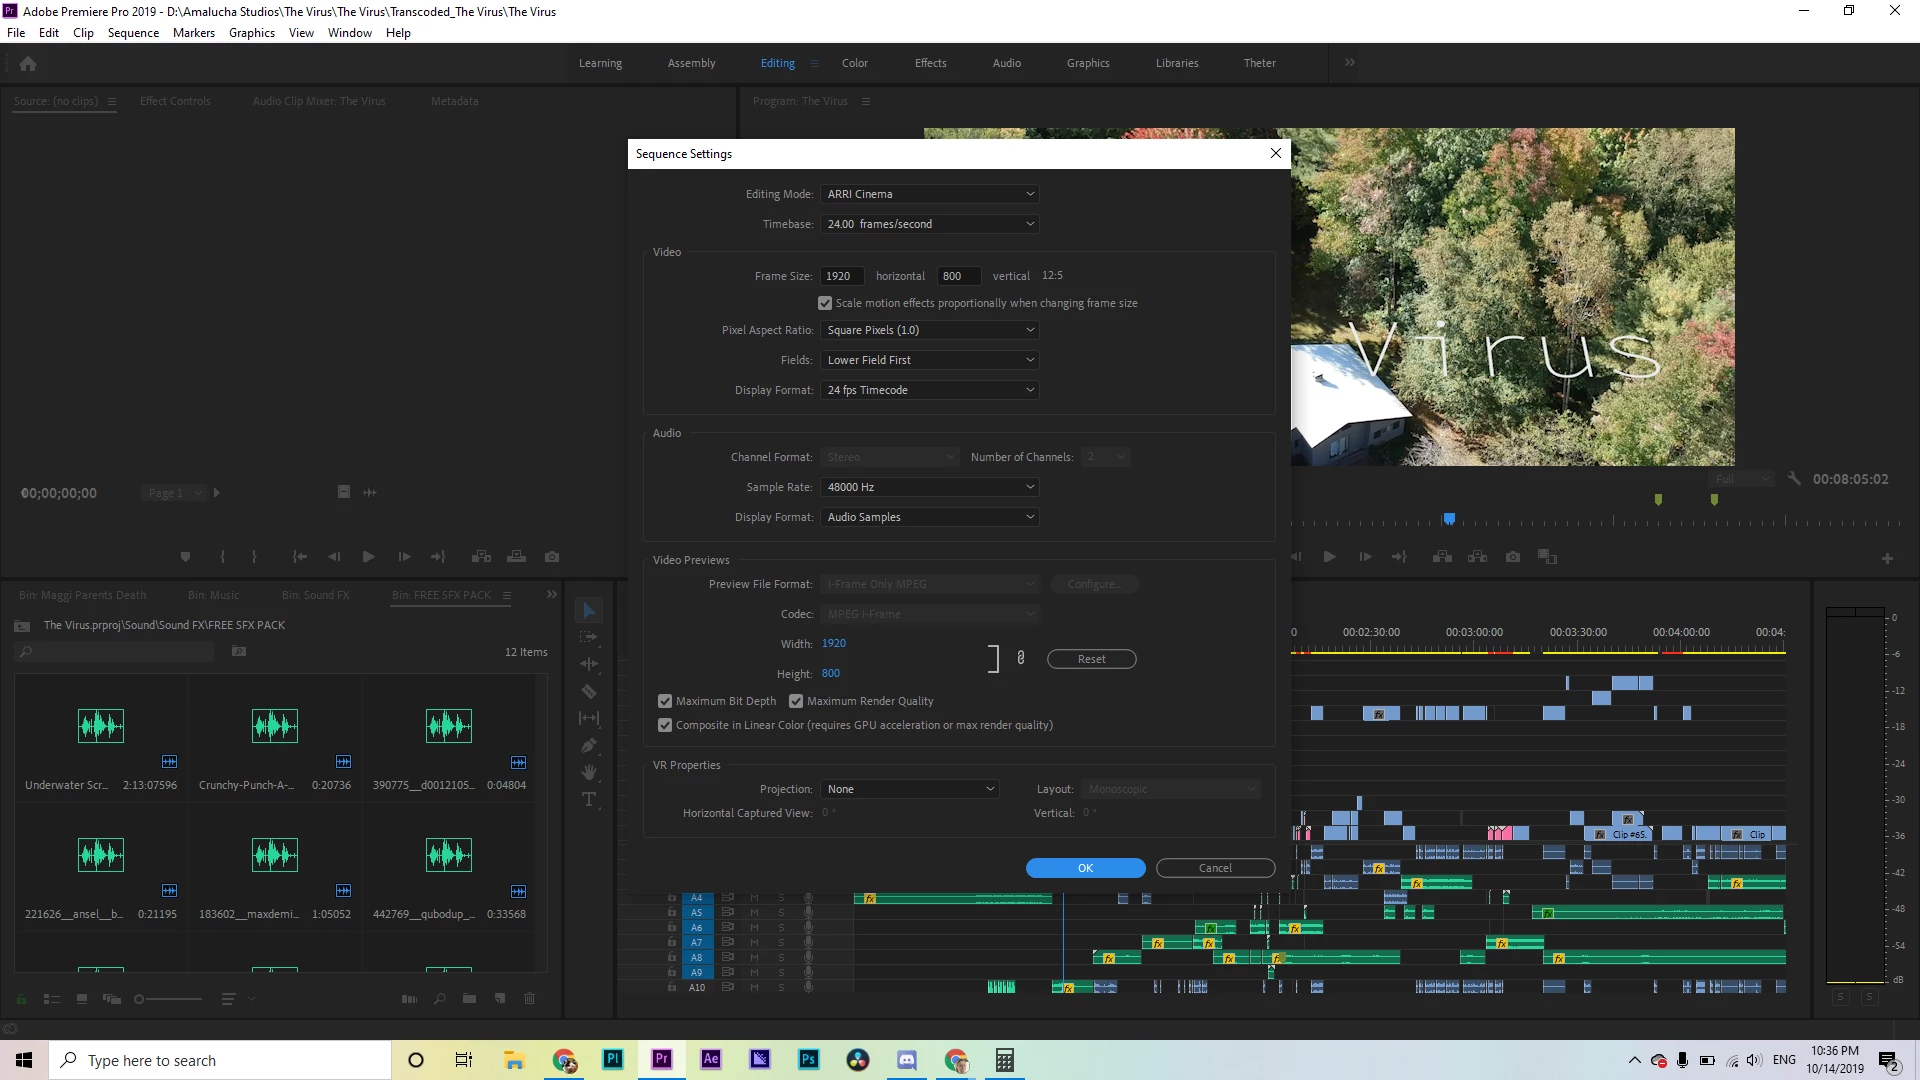Open Premiere Pro from the Windows taskbar

661,1060
